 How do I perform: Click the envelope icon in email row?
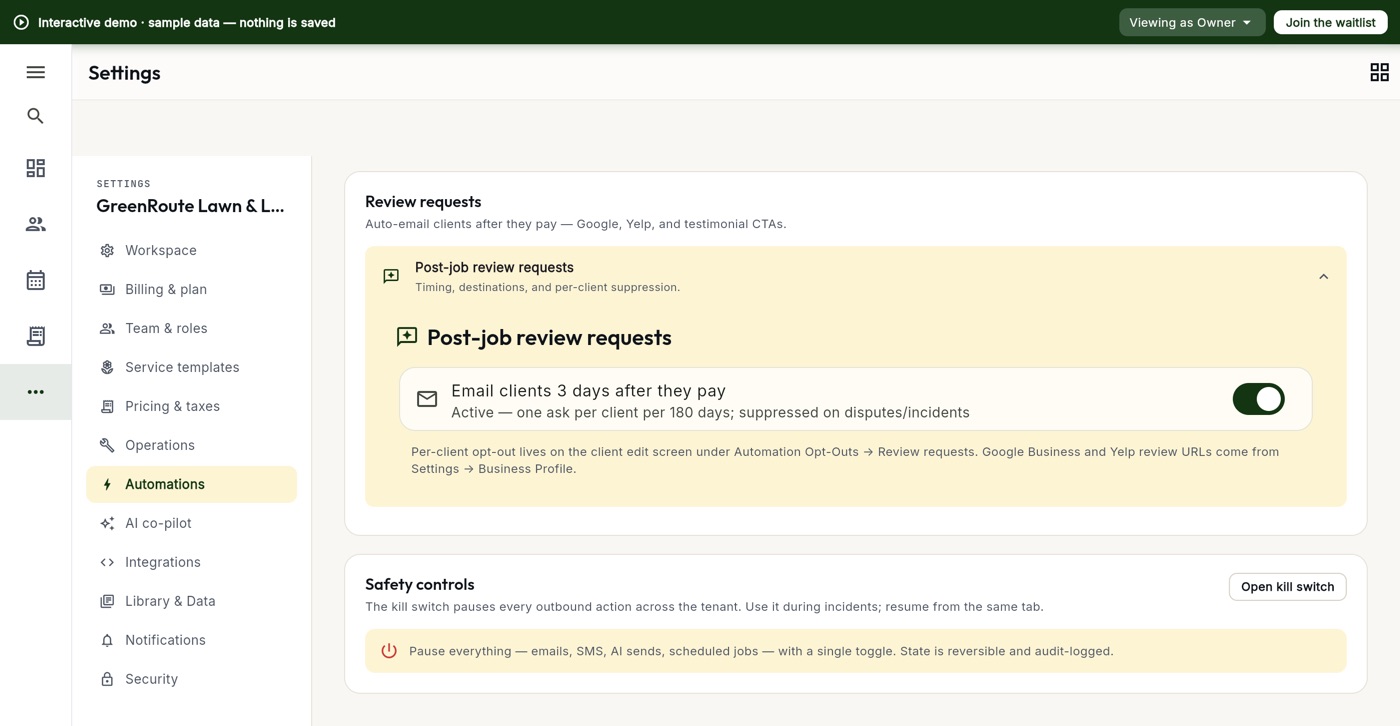coord(427,399)
